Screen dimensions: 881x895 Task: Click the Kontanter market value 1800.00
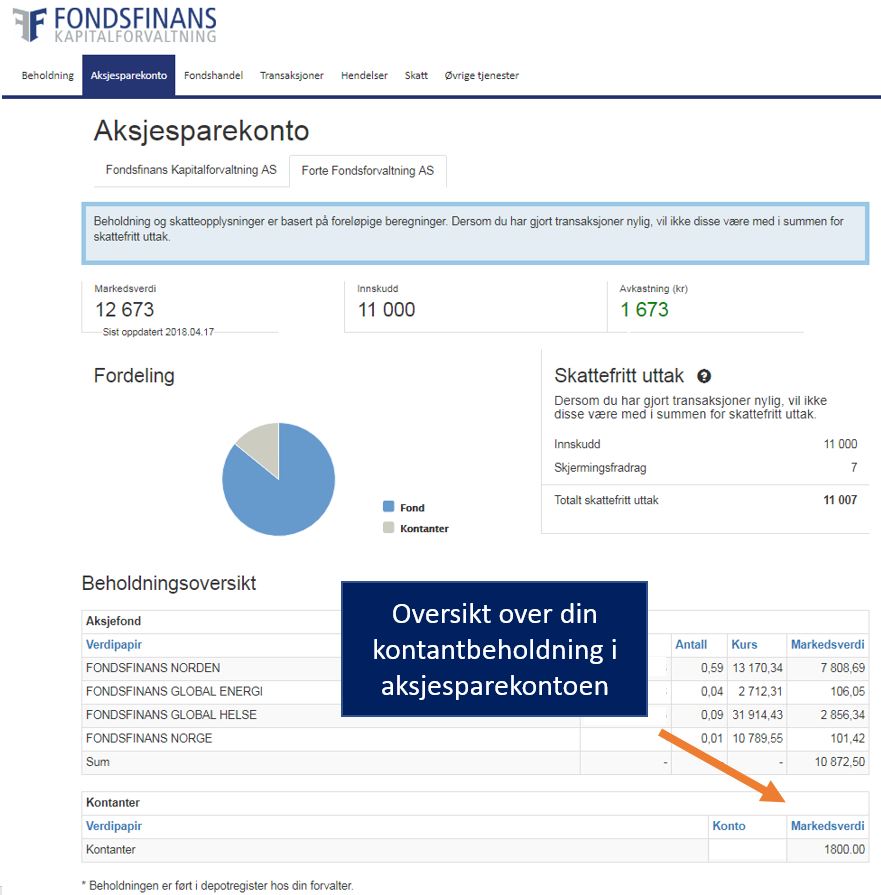tap(844, 849)
